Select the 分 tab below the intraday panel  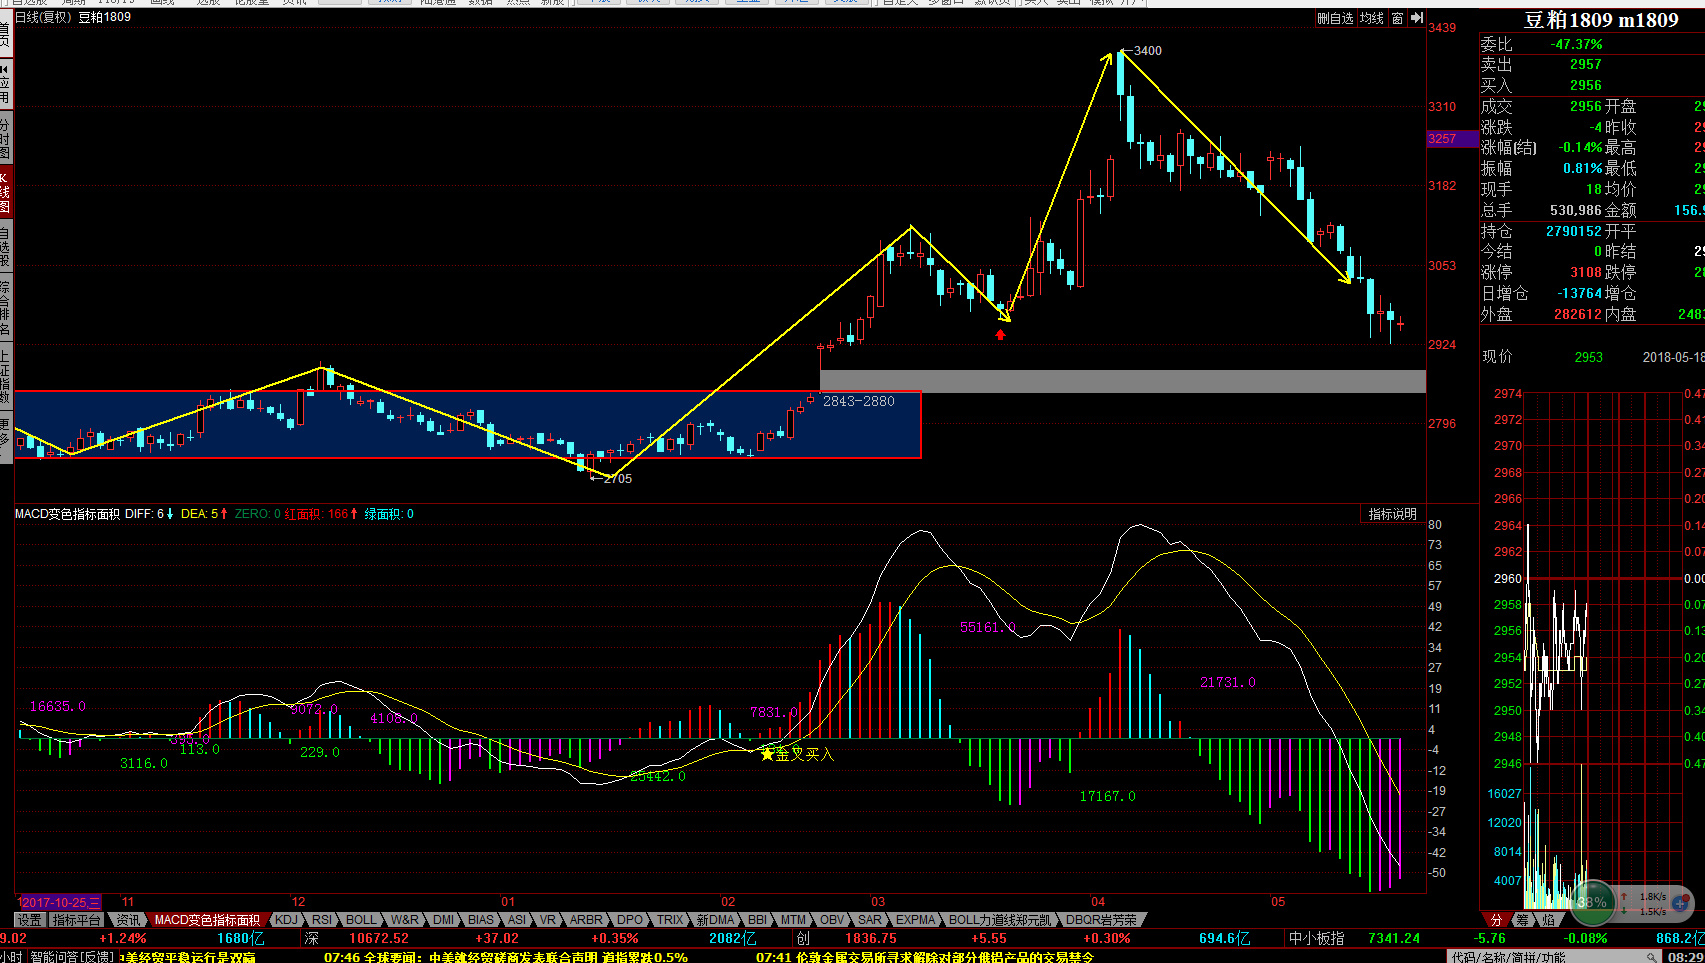point(1496,920)
